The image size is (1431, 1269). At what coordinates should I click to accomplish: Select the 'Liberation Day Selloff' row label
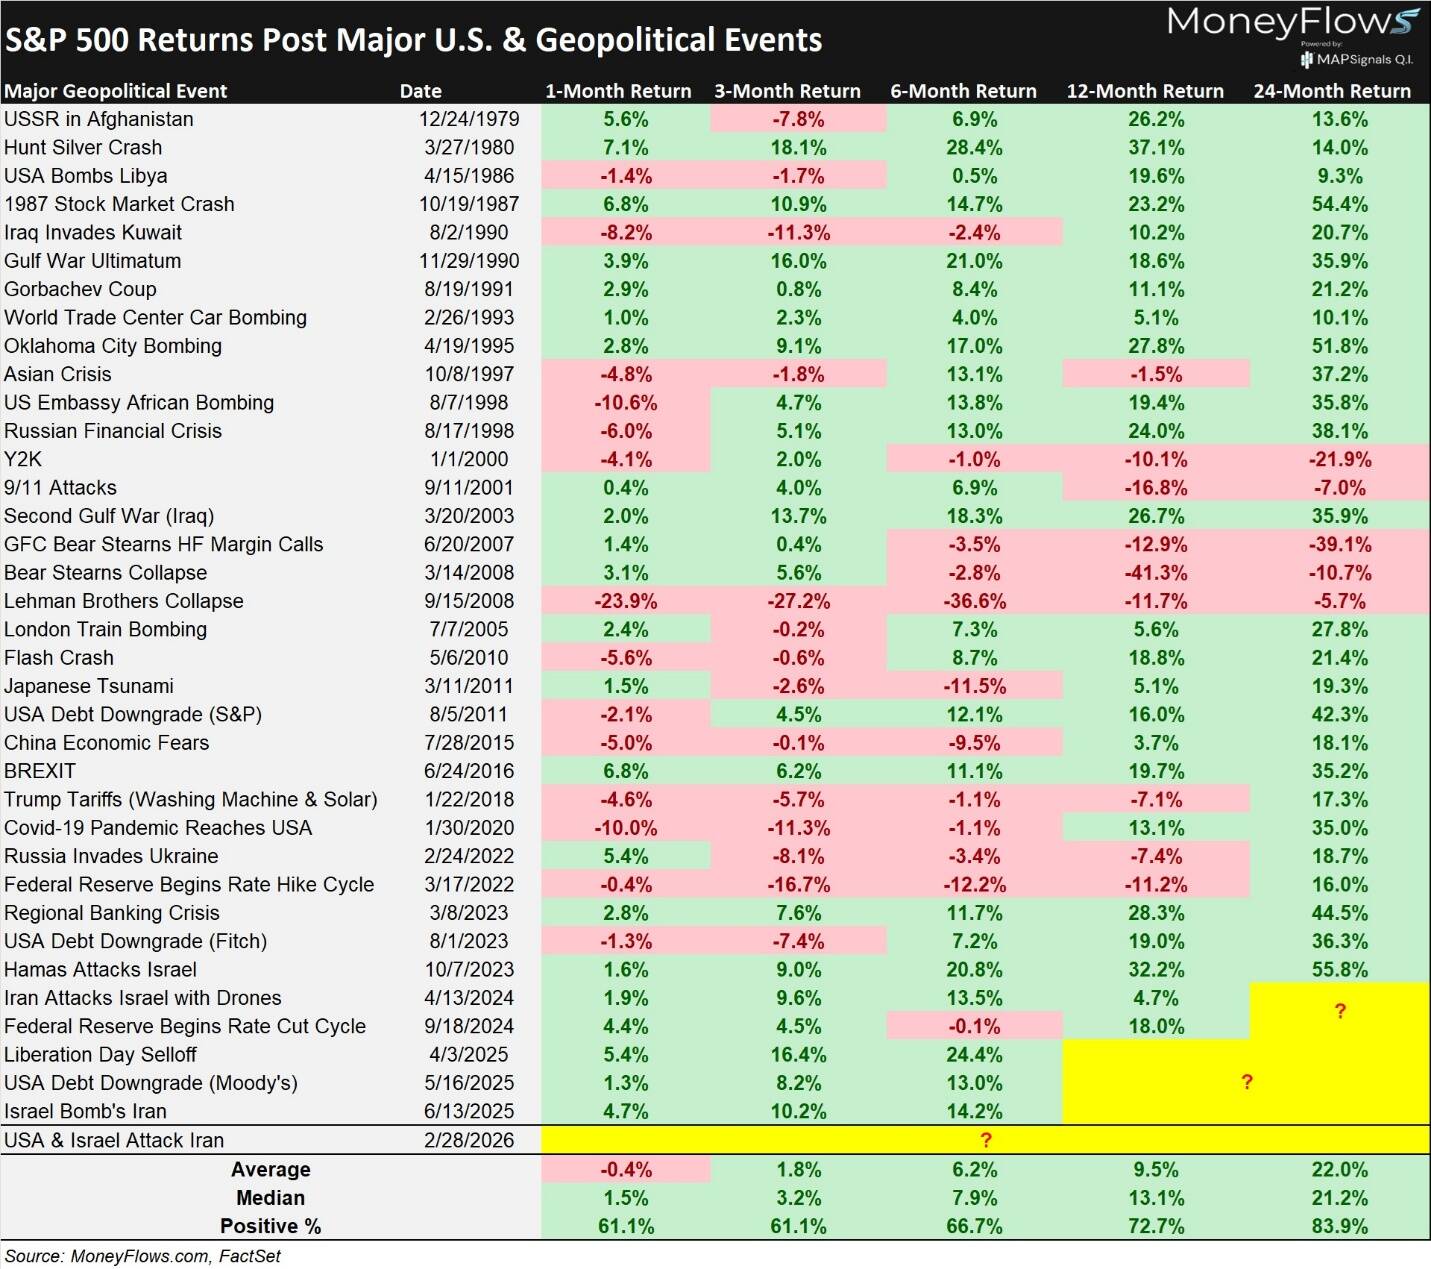pos(100,1055)
